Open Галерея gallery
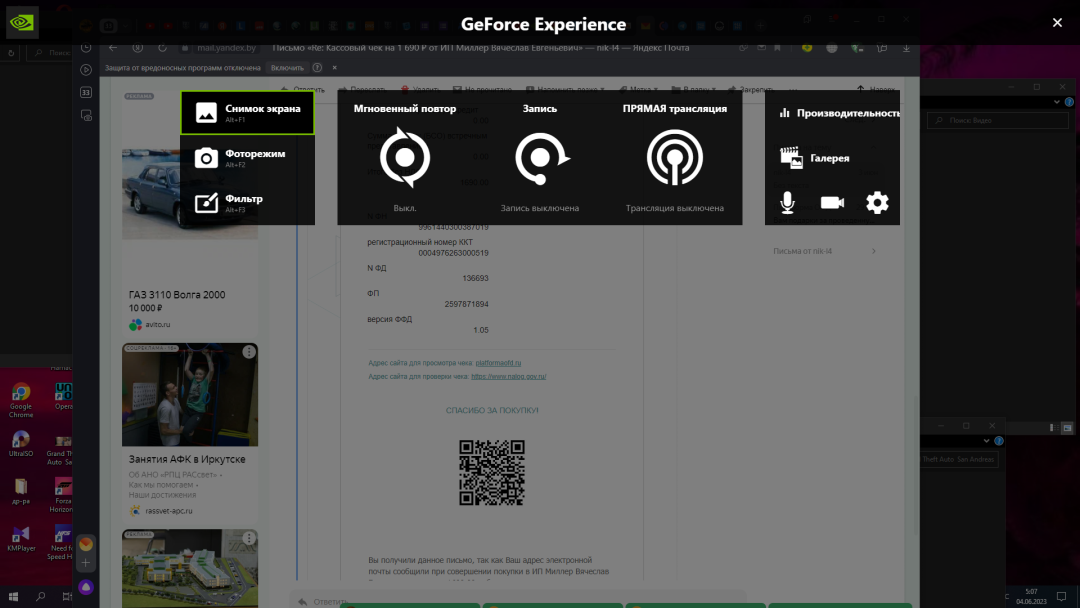This screenshot has width=1080, height=608. (815, 158)
